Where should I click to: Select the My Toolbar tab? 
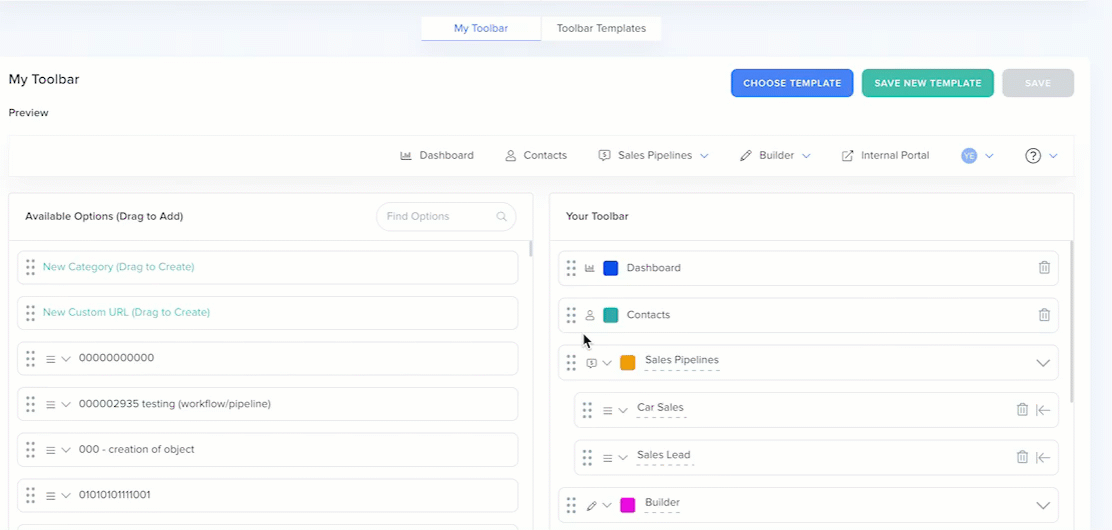481,29
